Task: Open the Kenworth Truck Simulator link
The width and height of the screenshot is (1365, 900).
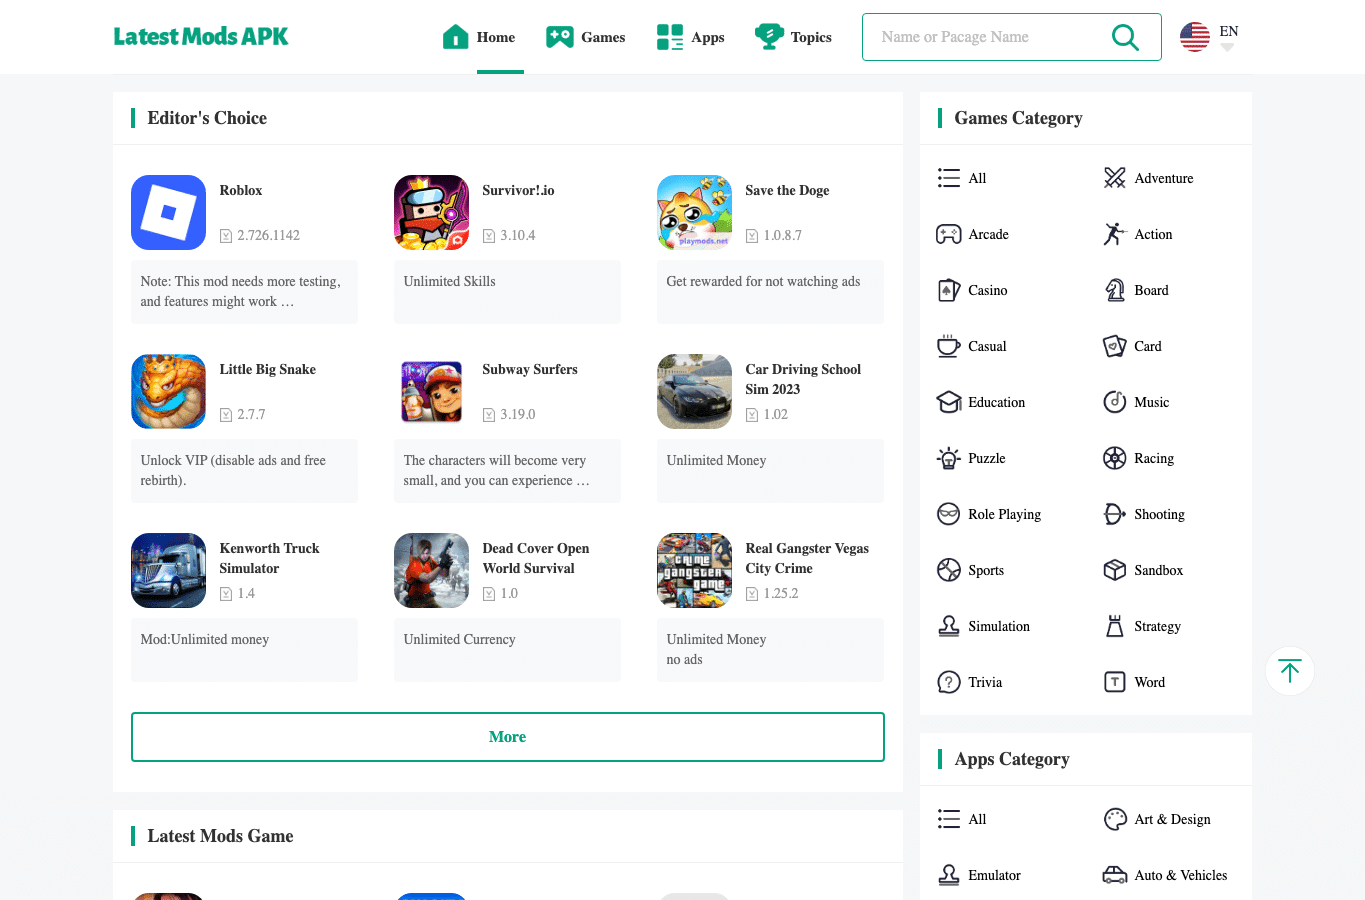Action: pyautogui.click(x=269, y=558)
